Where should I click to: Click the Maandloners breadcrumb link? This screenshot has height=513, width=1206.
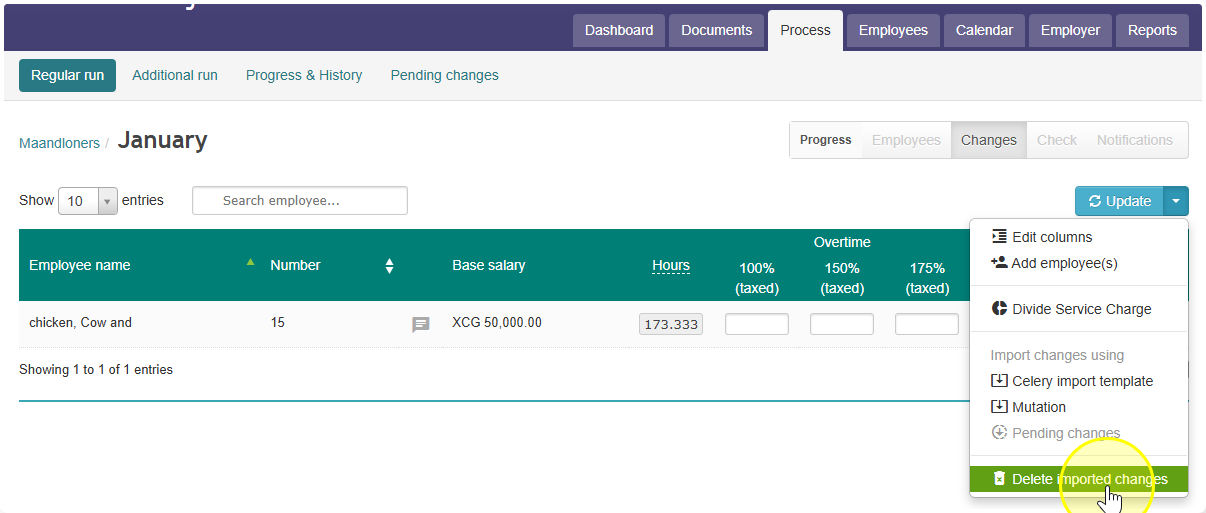pos(59,143)
